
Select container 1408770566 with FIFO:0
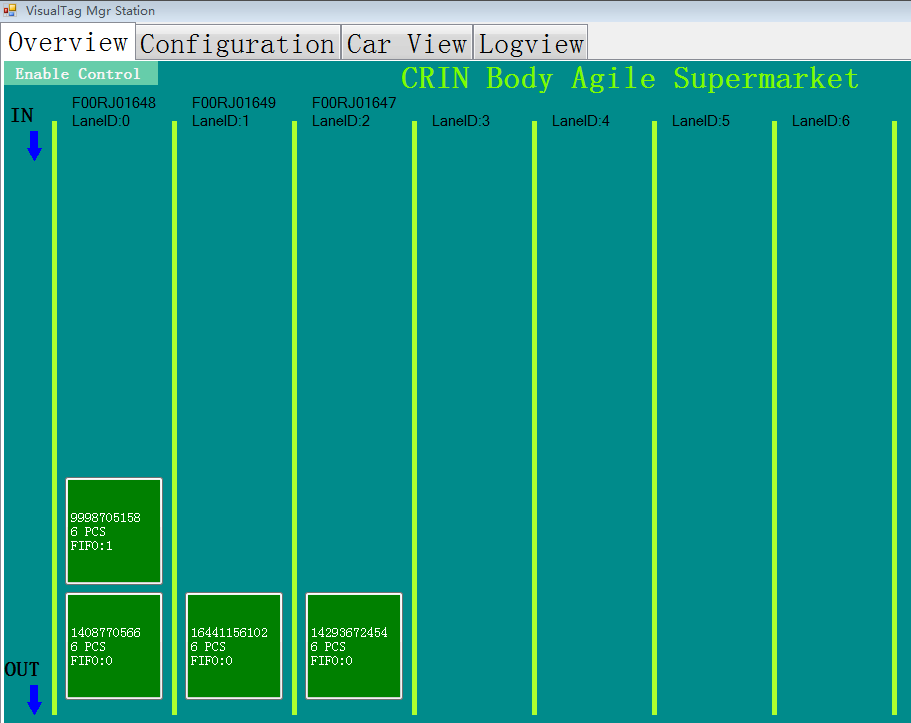click(x=114, y=646)
